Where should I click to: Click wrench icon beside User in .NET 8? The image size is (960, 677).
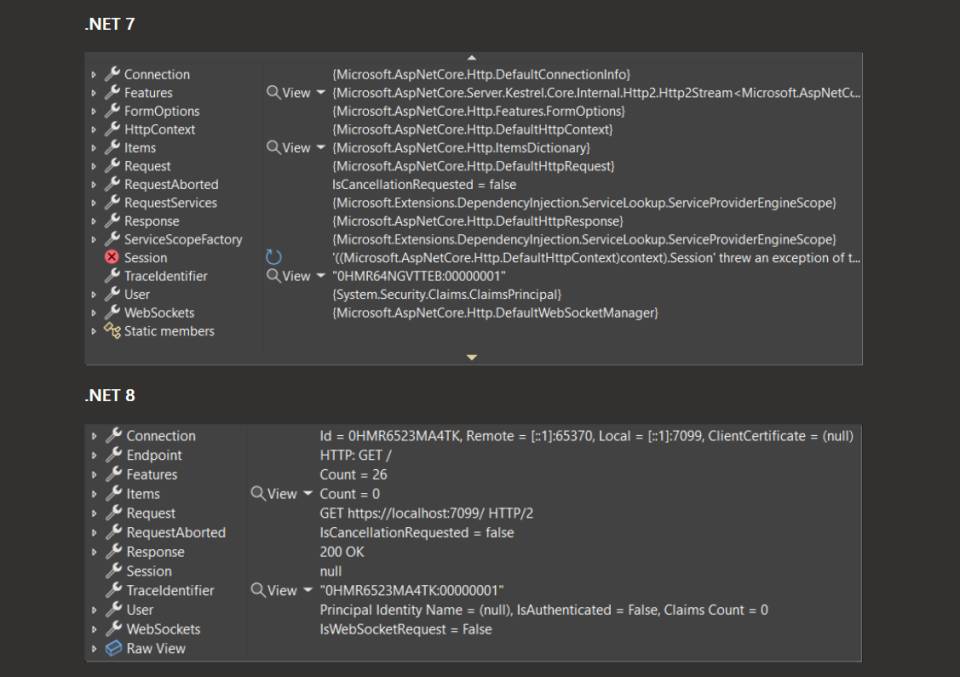click(114, 609)
